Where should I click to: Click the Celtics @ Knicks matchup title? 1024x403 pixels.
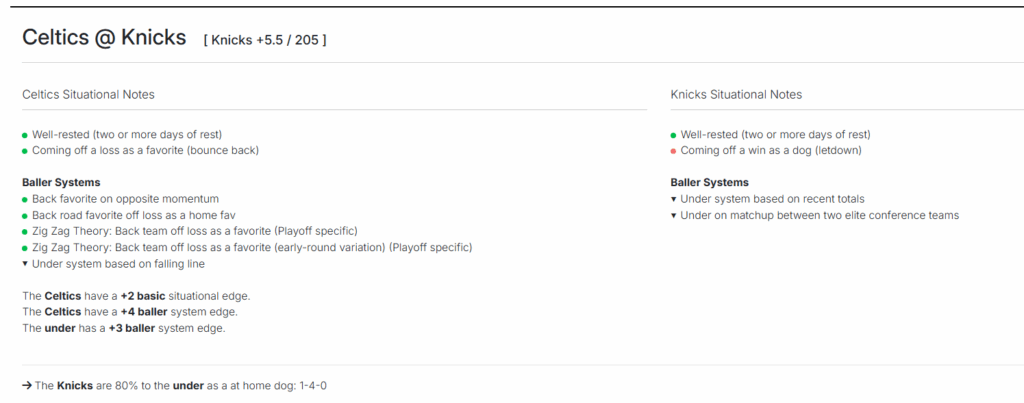point(104,38)
